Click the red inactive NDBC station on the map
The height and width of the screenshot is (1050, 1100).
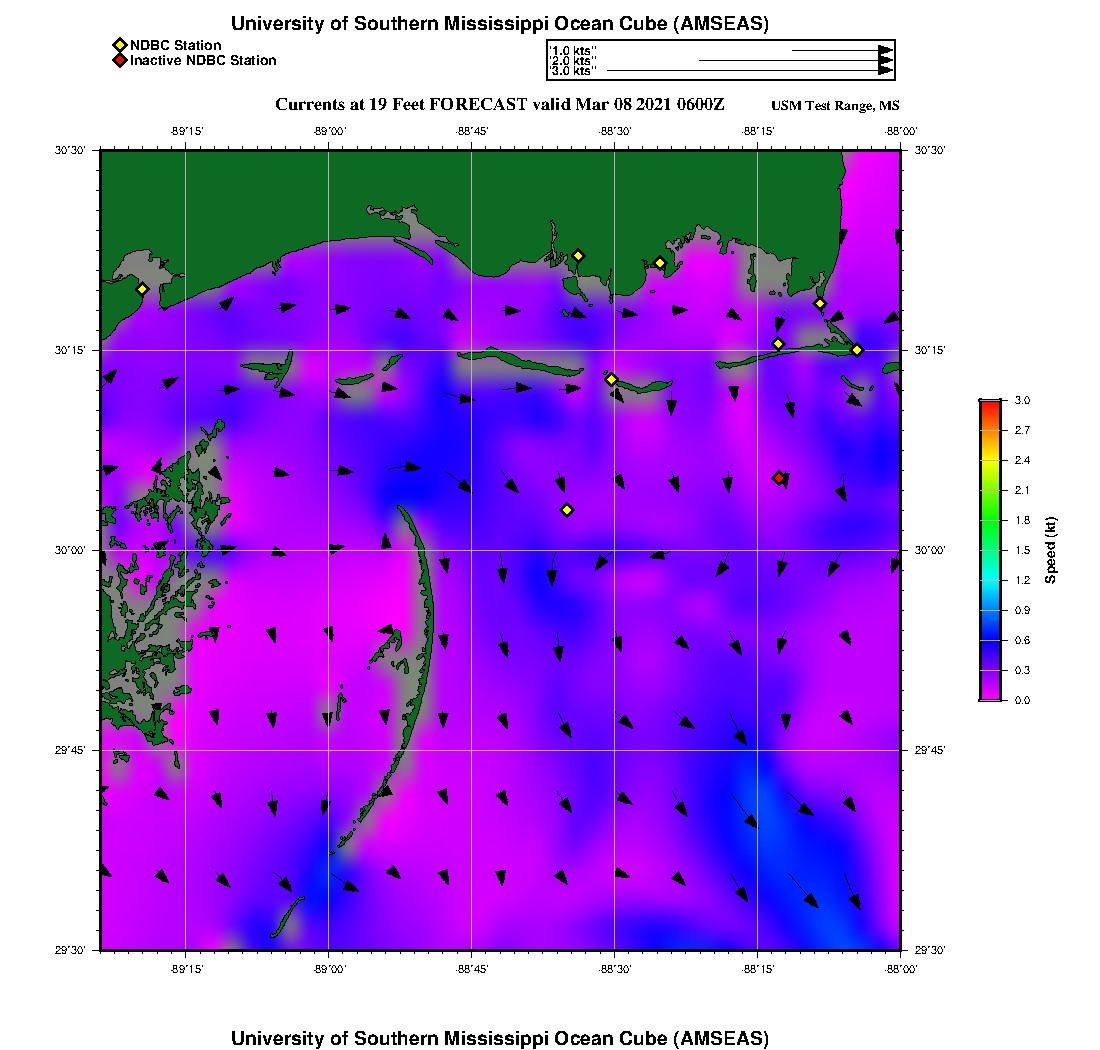click(779, 478)
